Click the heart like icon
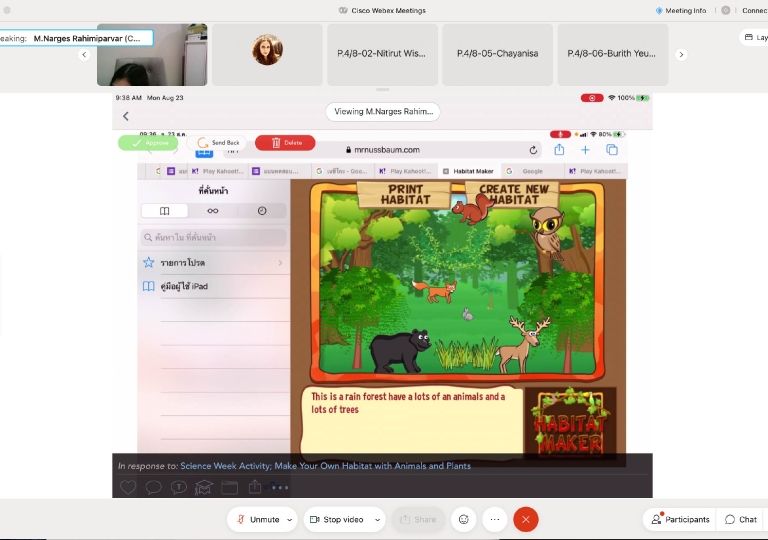Viewport: 768px width, 540px height. coord(128,487)
